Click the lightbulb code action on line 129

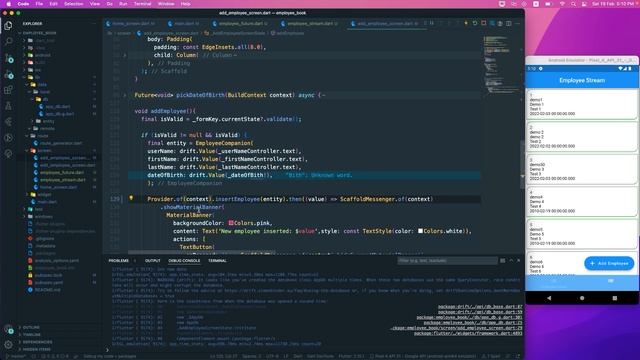pos(131,198)
